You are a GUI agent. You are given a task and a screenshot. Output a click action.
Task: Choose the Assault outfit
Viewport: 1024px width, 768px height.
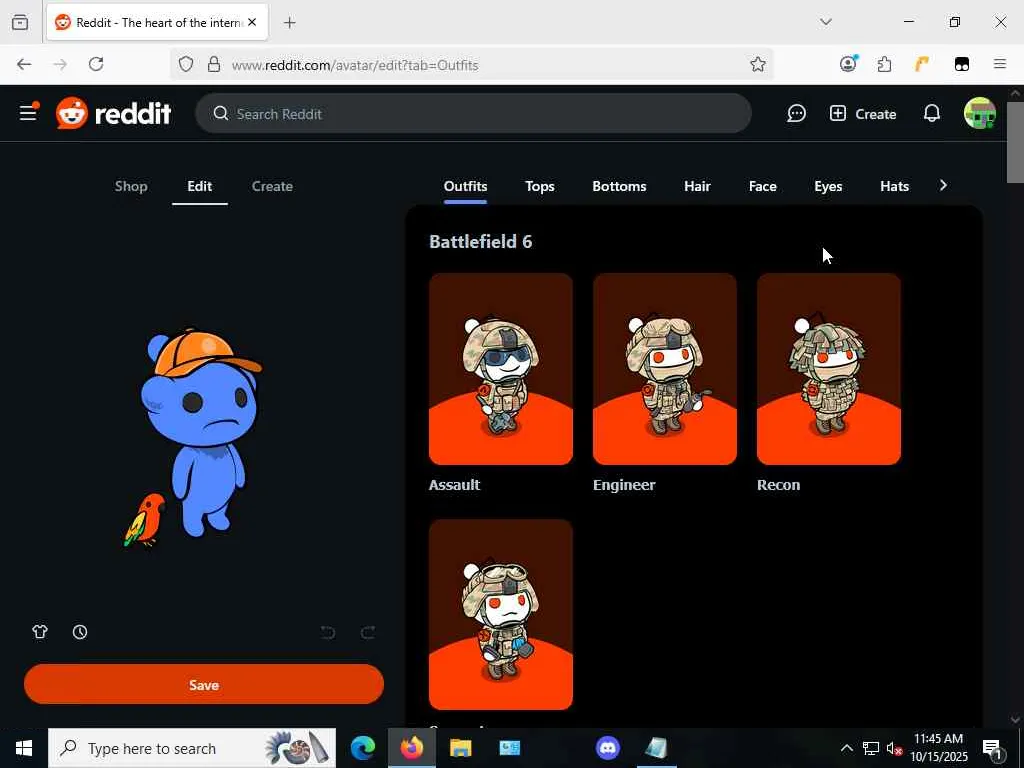pyautogui.click(x=501, y=369)
